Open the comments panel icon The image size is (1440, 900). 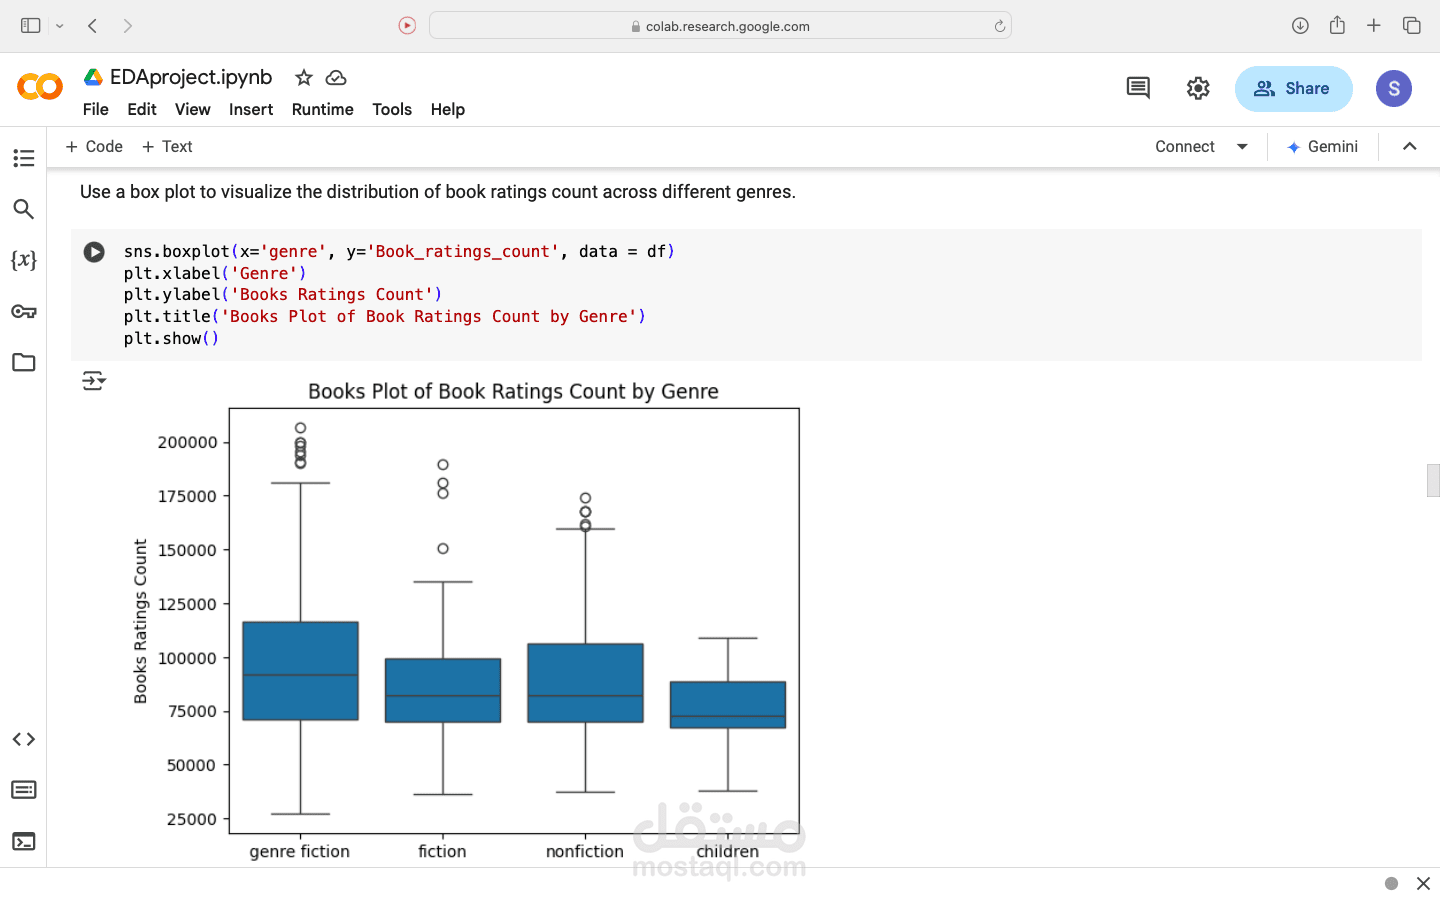1138,88
